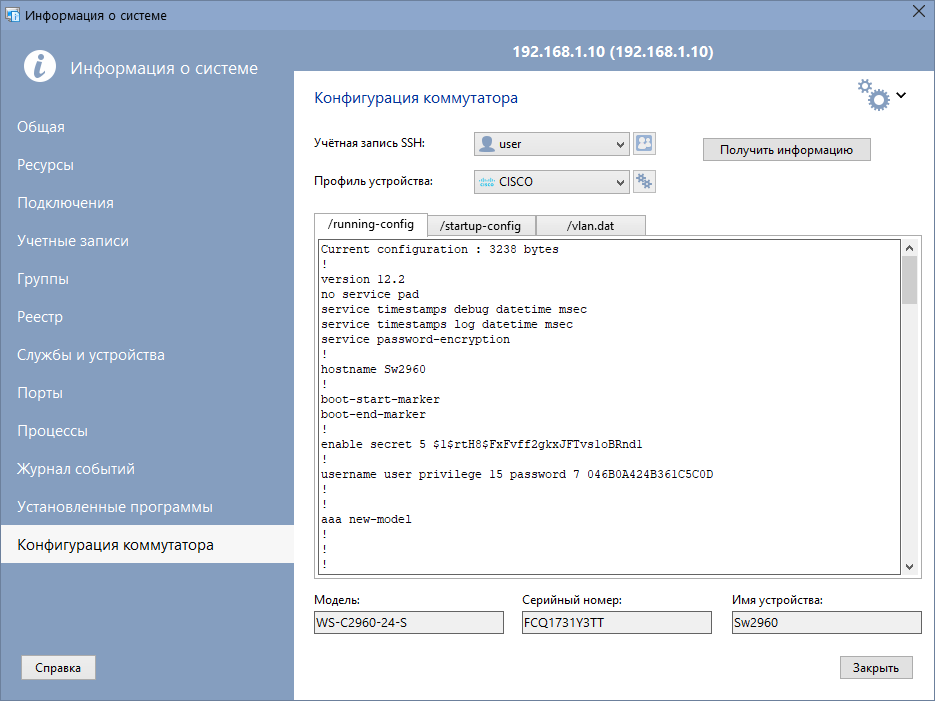Expand the arrow next to the gears icon
935x701 pixels.
click(901, 96)
